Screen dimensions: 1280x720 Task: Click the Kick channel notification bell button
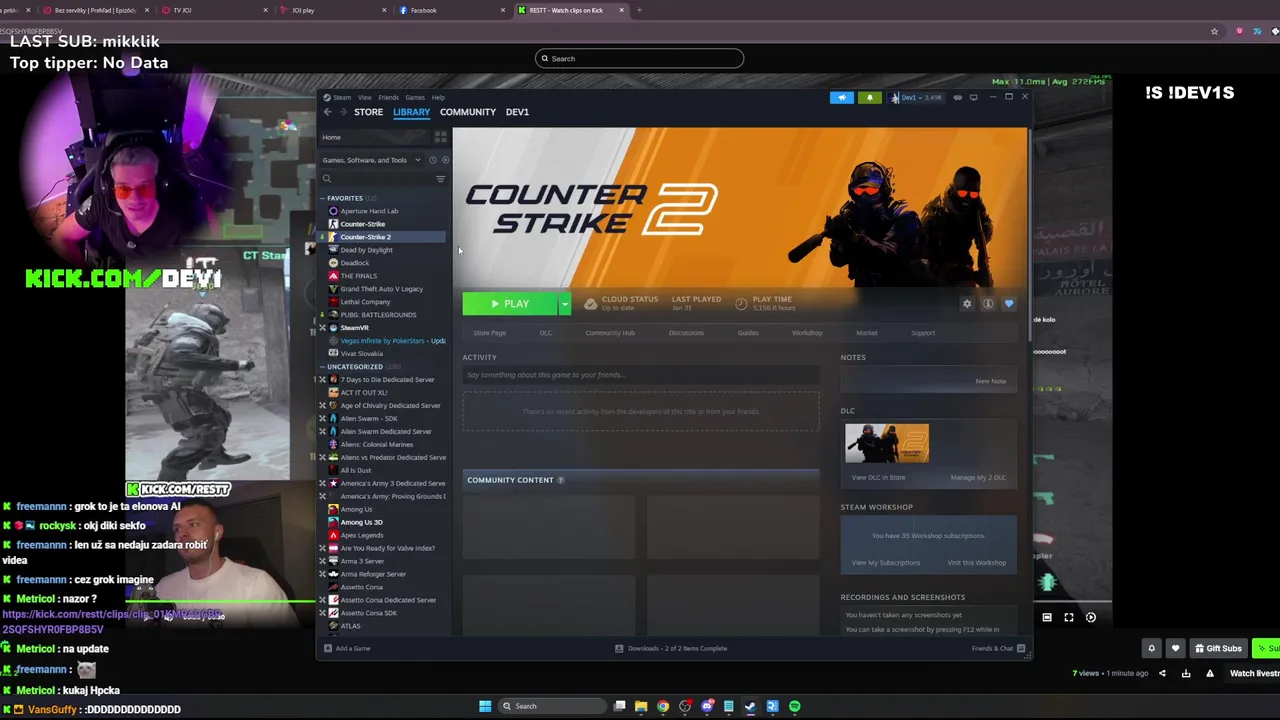coord(1151,648)
